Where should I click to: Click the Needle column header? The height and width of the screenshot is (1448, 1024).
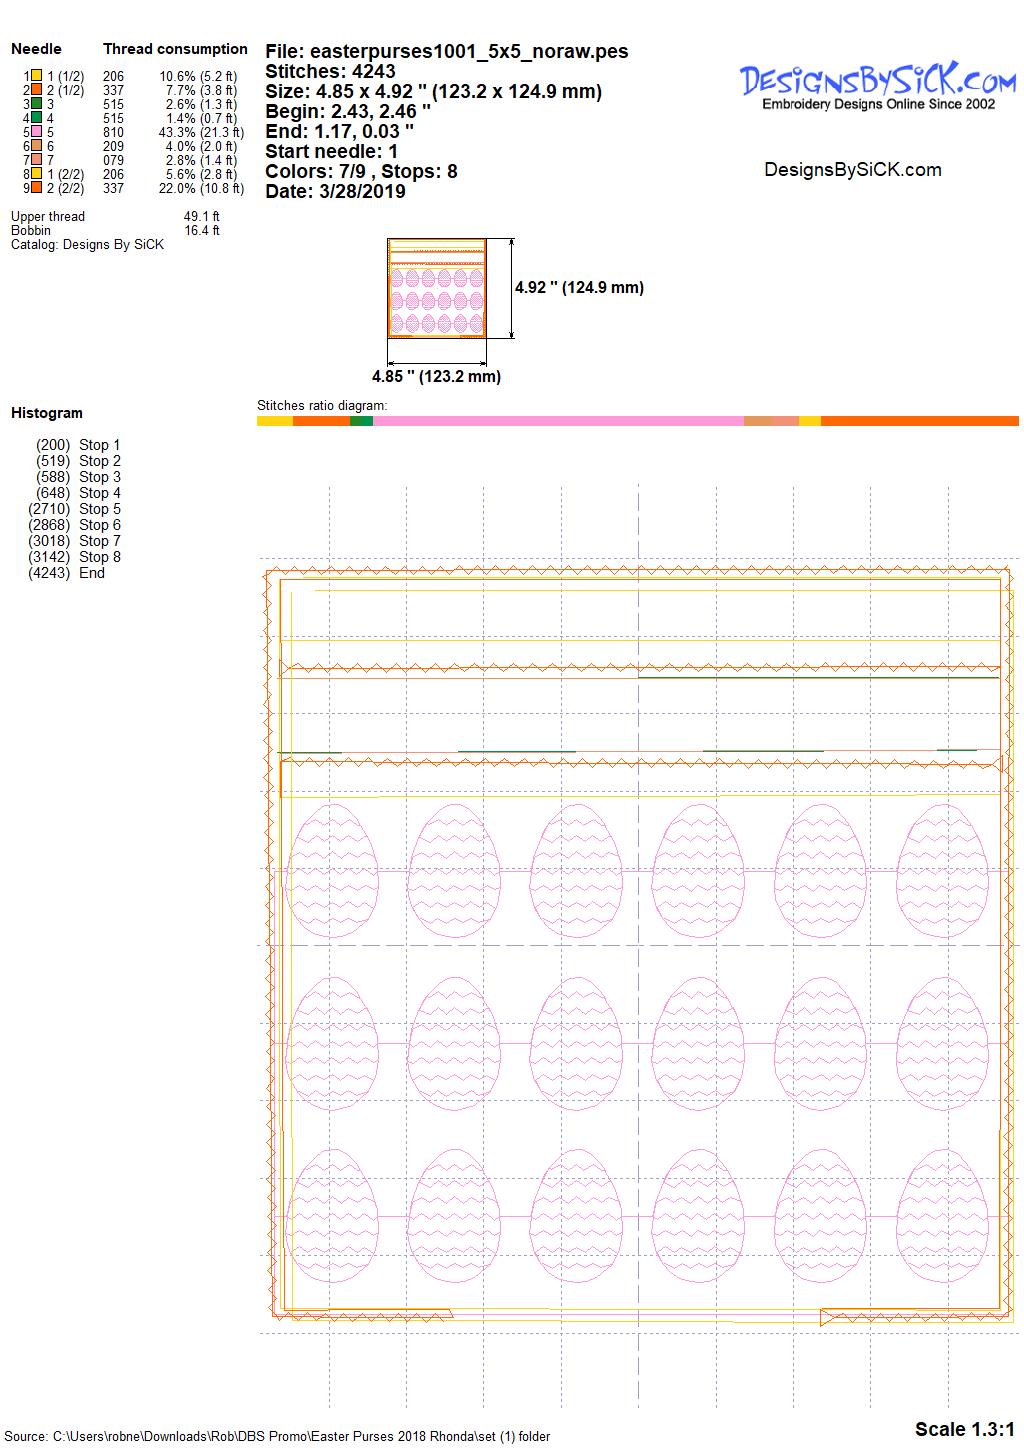pyautogui.click(x=36, y=49)
